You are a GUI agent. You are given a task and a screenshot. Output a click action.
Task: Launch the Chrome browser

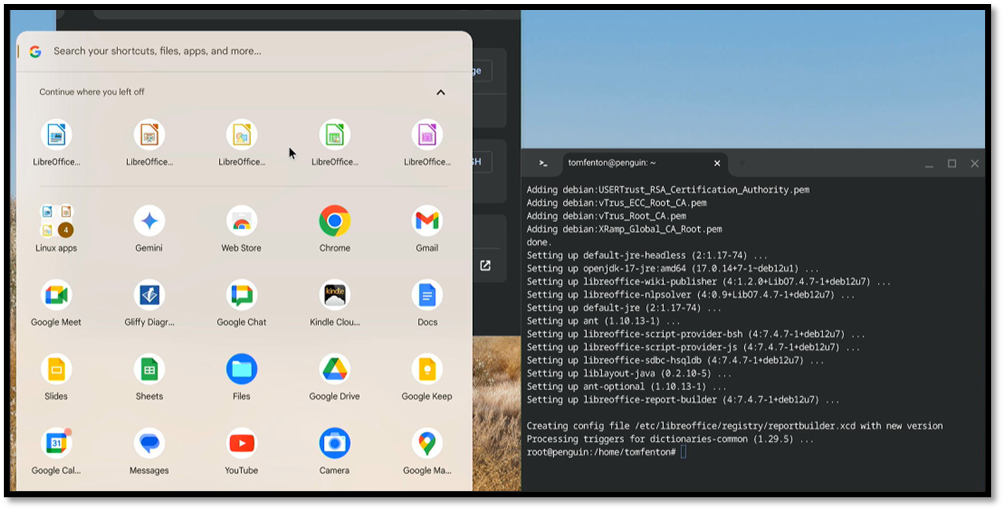pyautogui.click(x=334, y=221)
